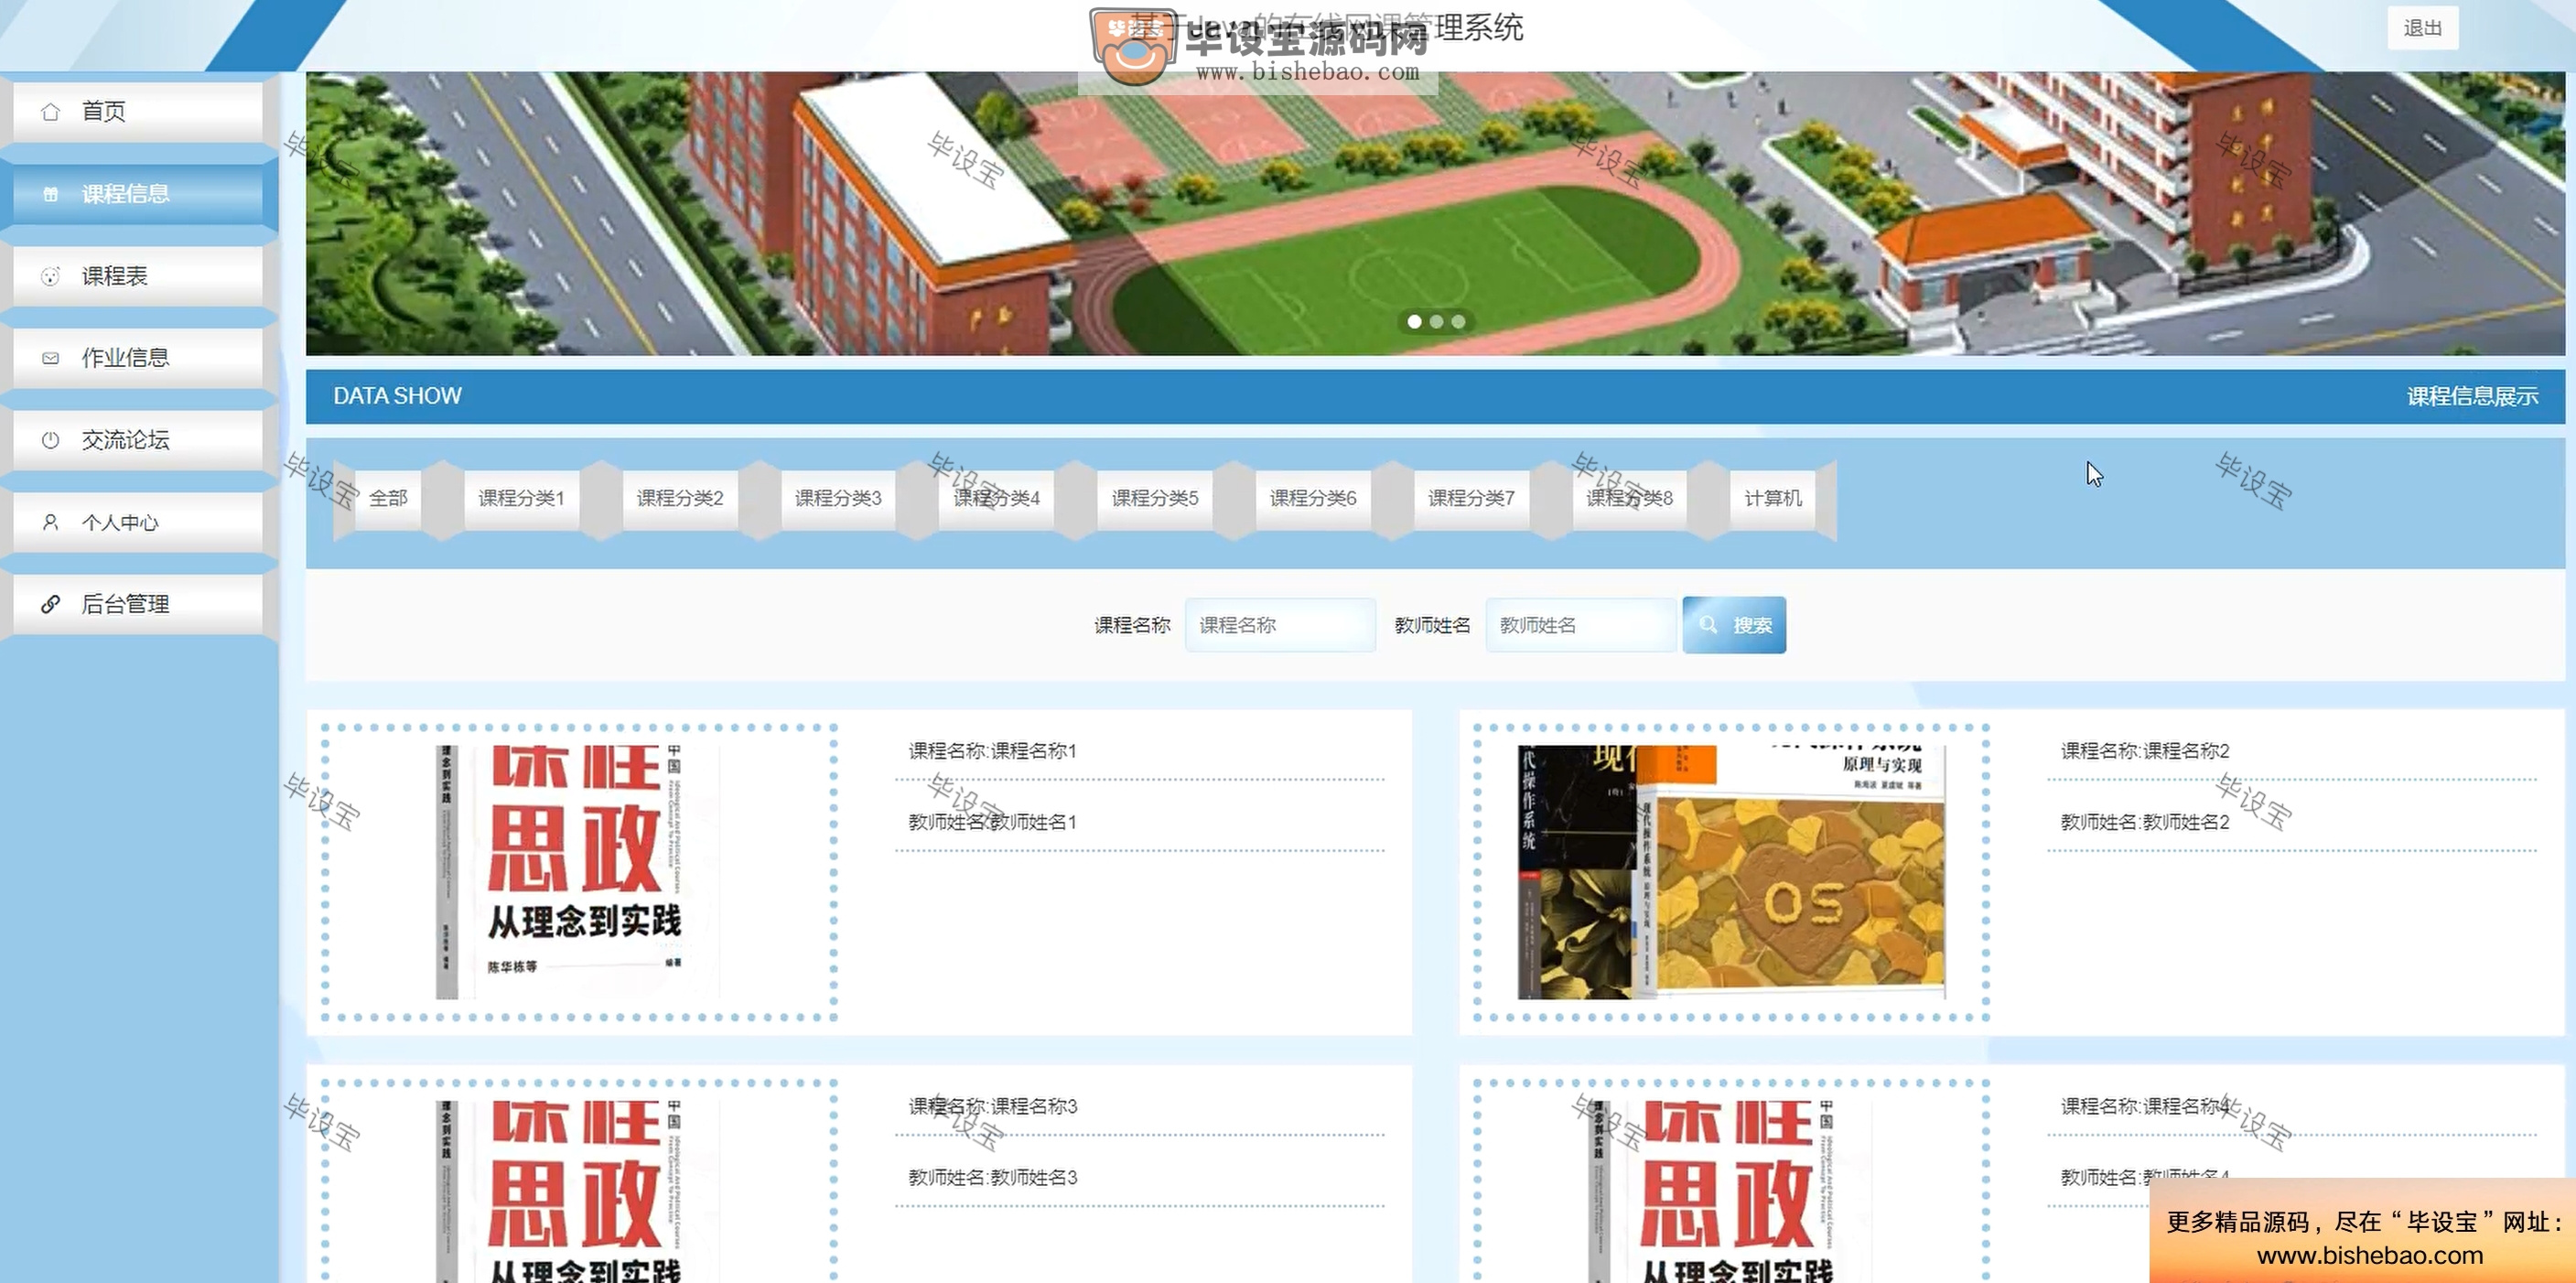Focus the 教师姓名 search field
Screen dimensions: 2576x1283
pyautogui.click(x=1581, y=625)
